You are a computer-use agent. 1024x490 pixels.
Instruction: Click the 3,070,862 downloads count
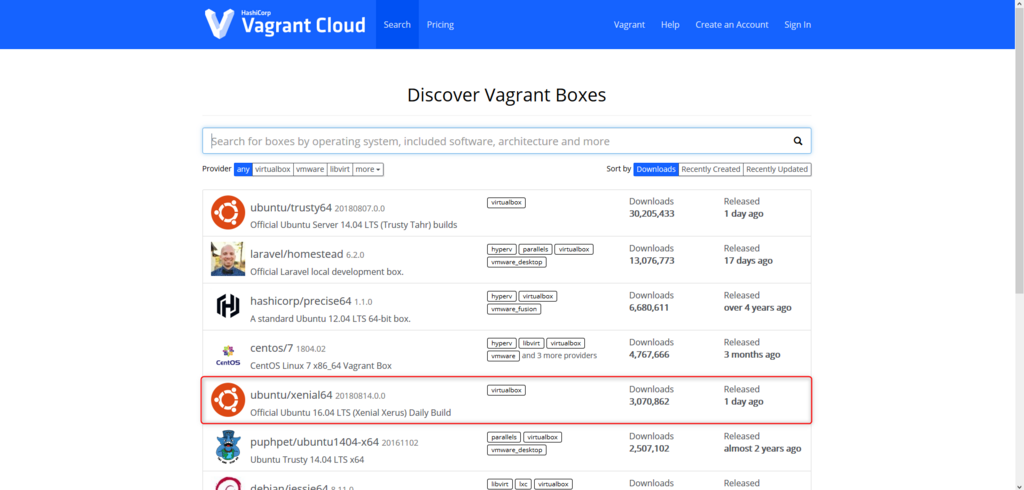coord(649,402)
